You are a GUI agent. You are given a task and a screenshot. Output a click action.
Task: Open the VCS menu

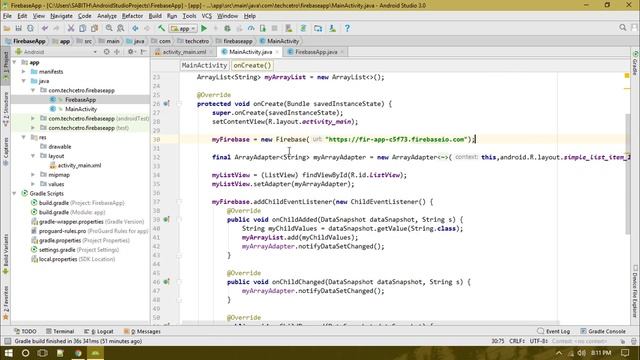(207, 16)
